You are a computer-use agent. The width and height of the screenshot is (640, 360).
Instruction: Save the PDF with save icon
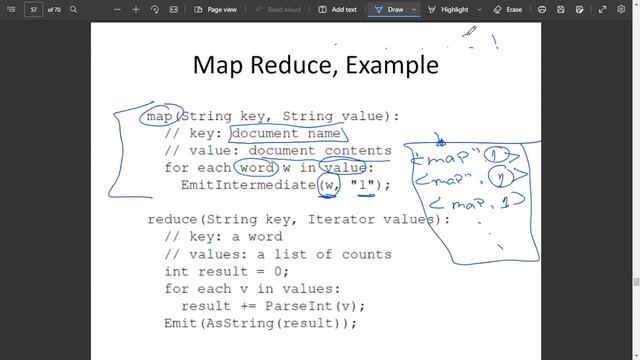(561, 9)
